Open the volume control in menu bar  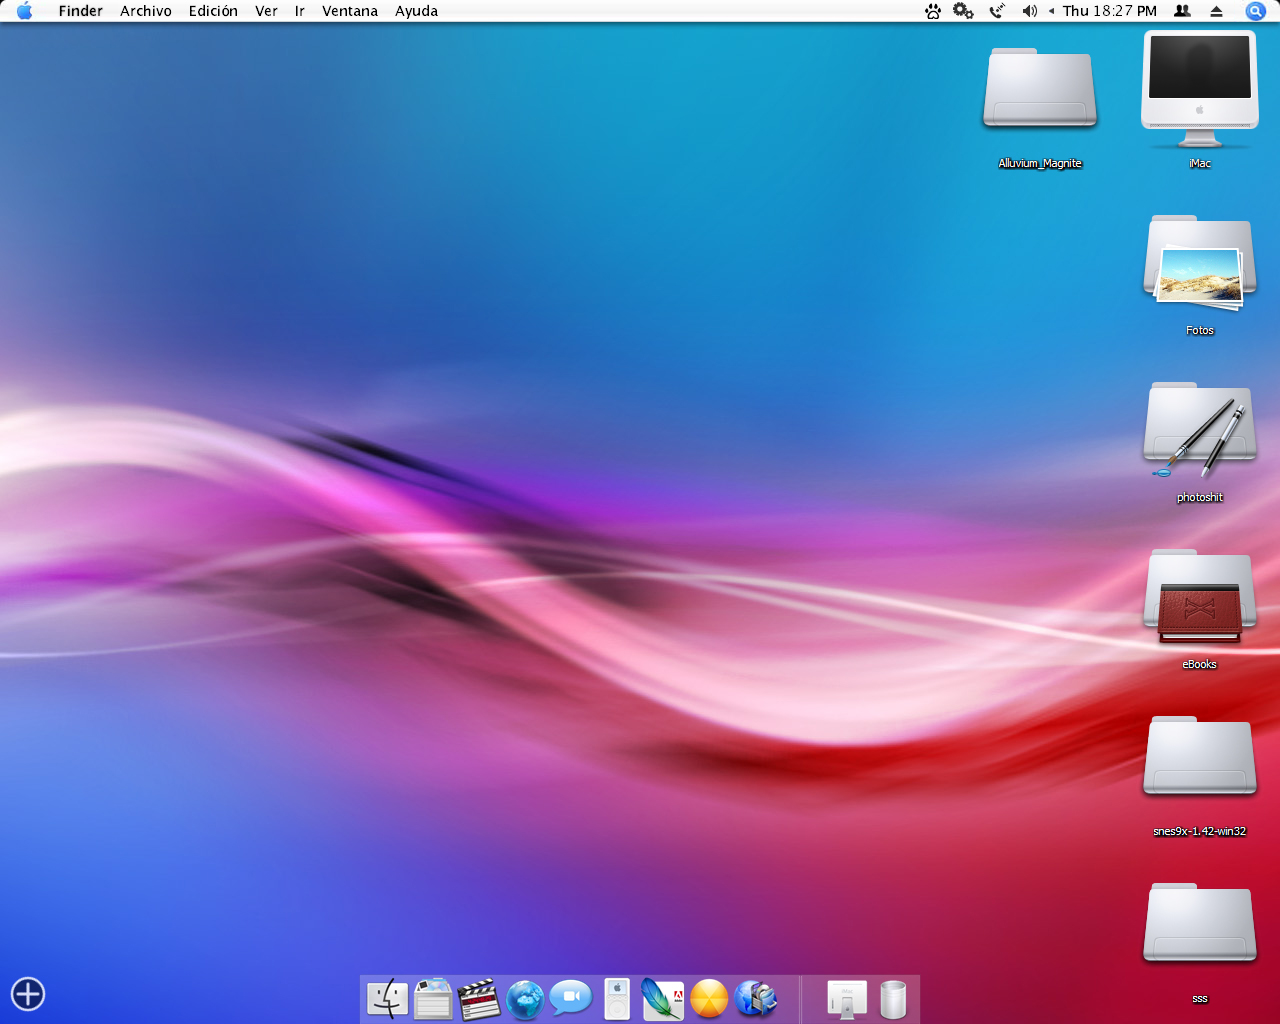pos(1029,11)
